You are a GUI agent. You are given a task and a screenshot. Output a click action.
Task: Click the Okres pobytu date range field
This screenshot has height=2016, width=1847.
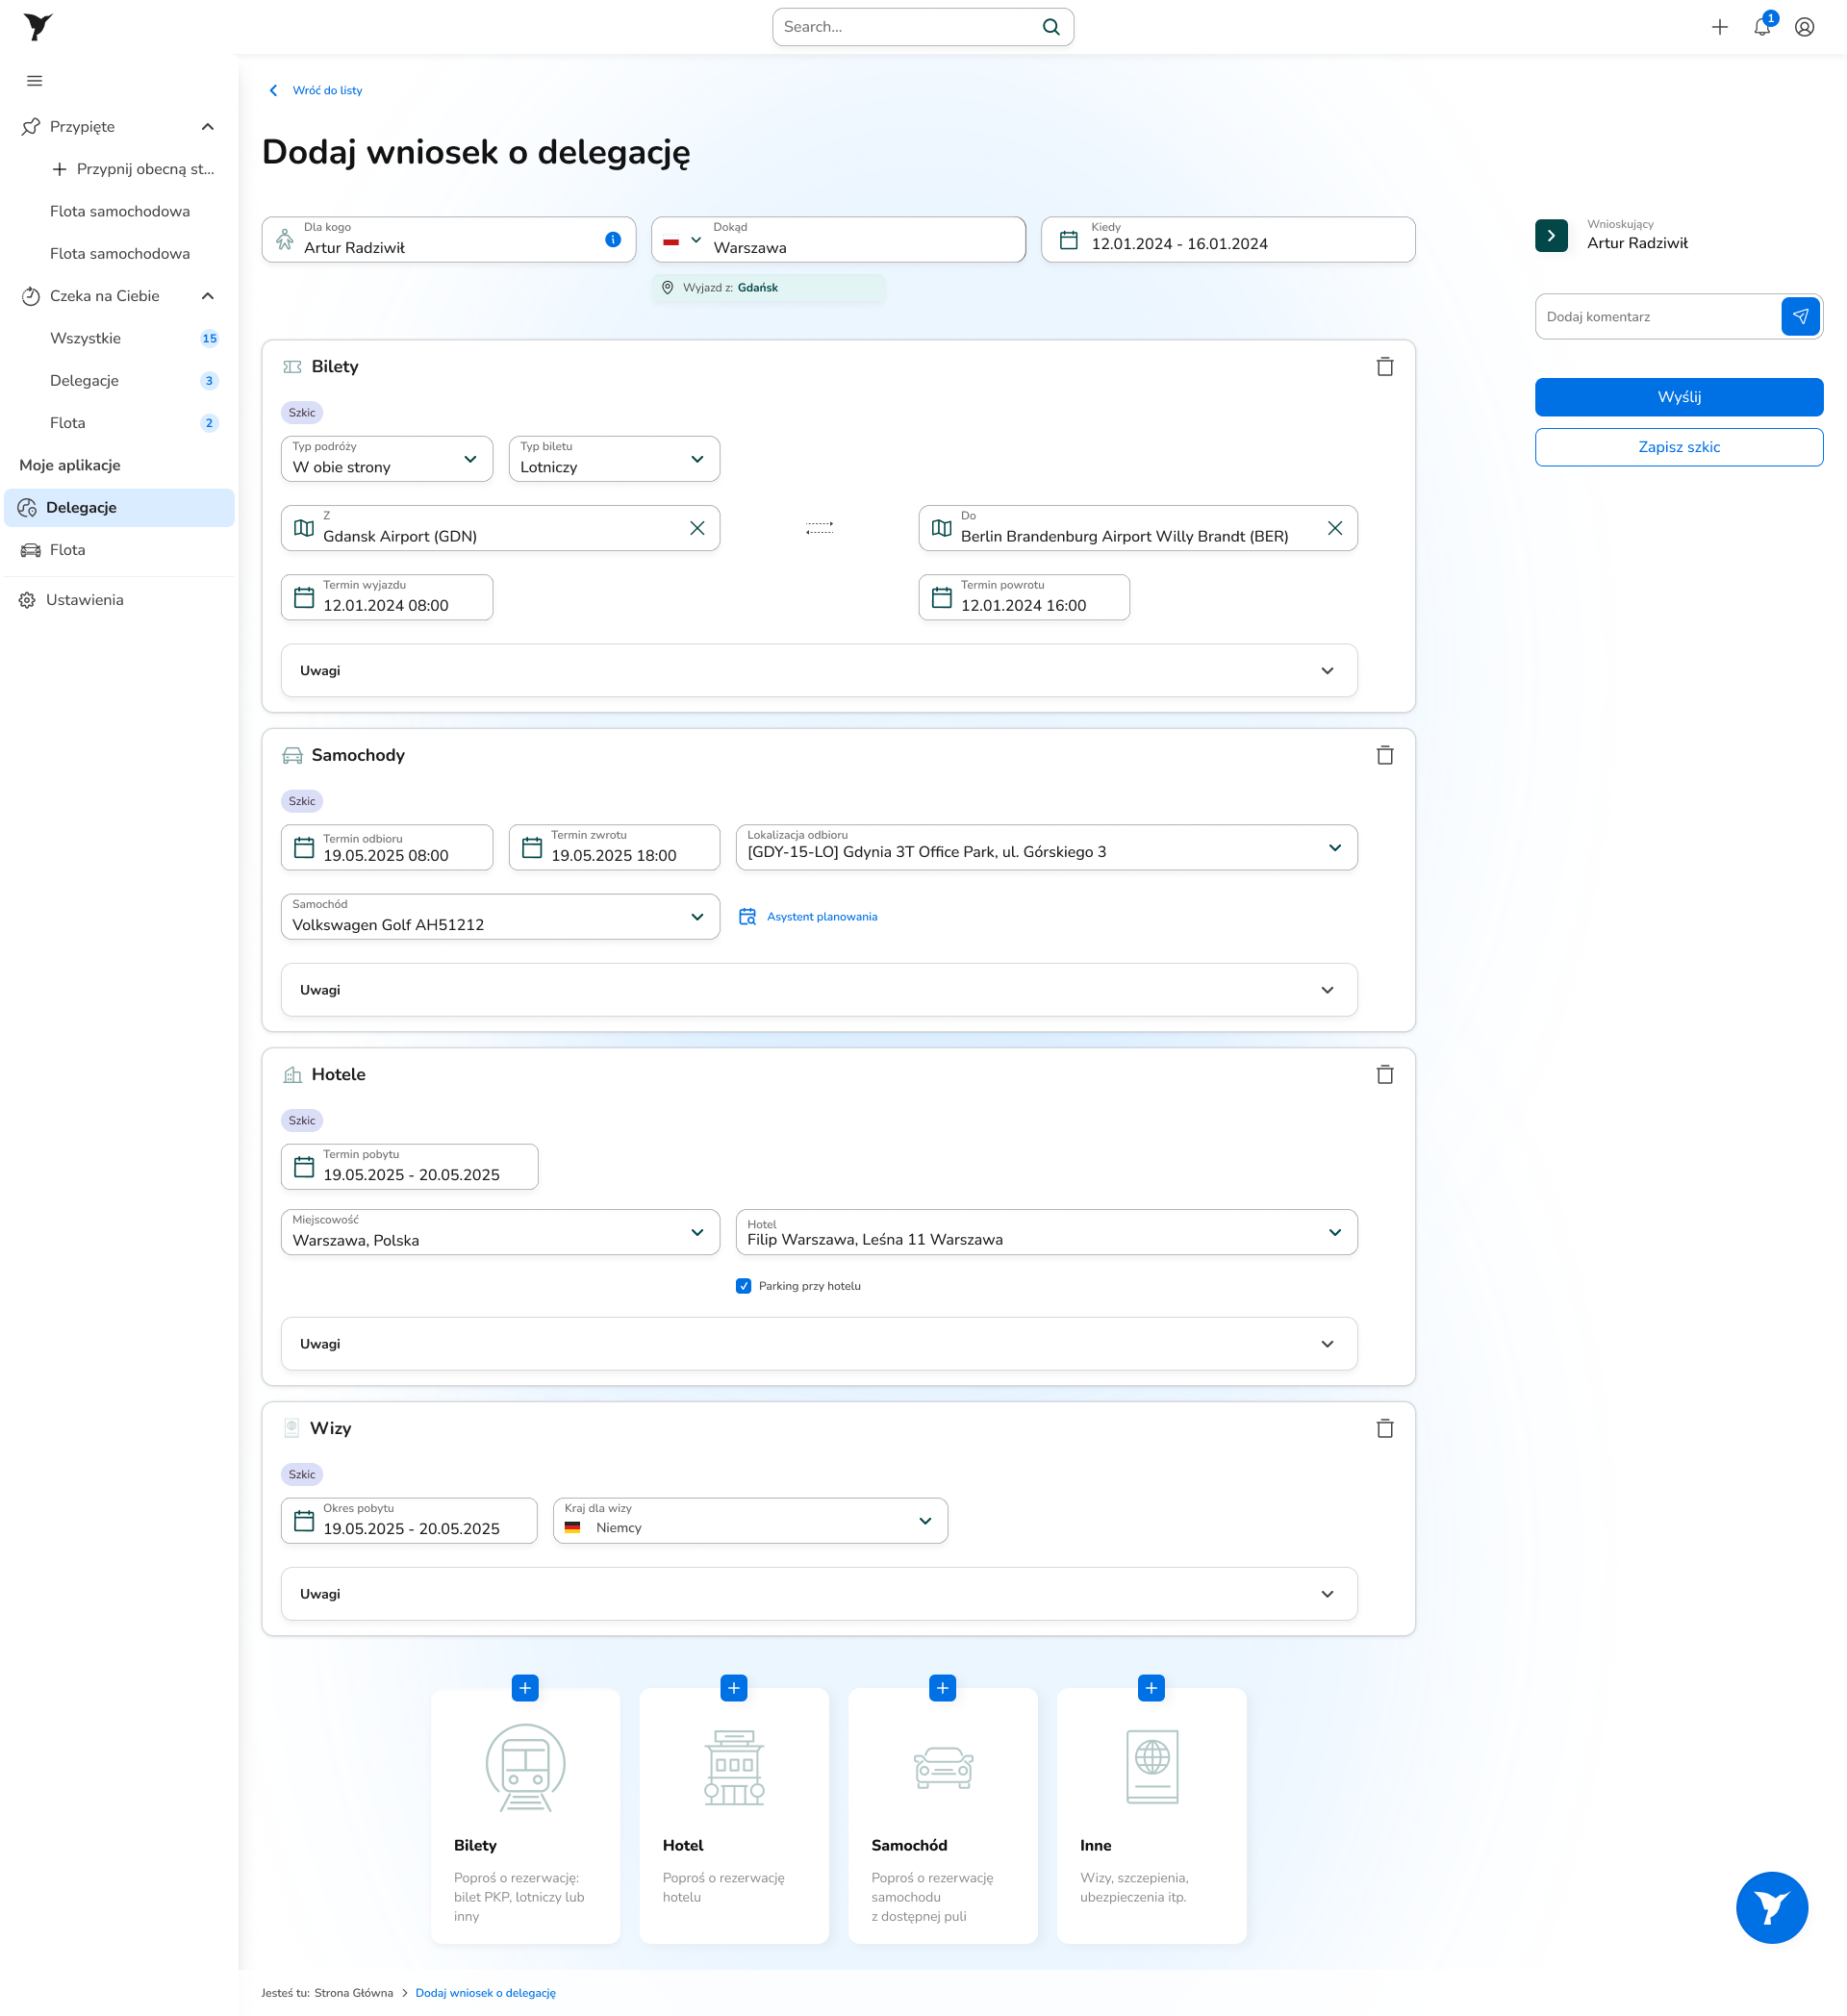410,1521
